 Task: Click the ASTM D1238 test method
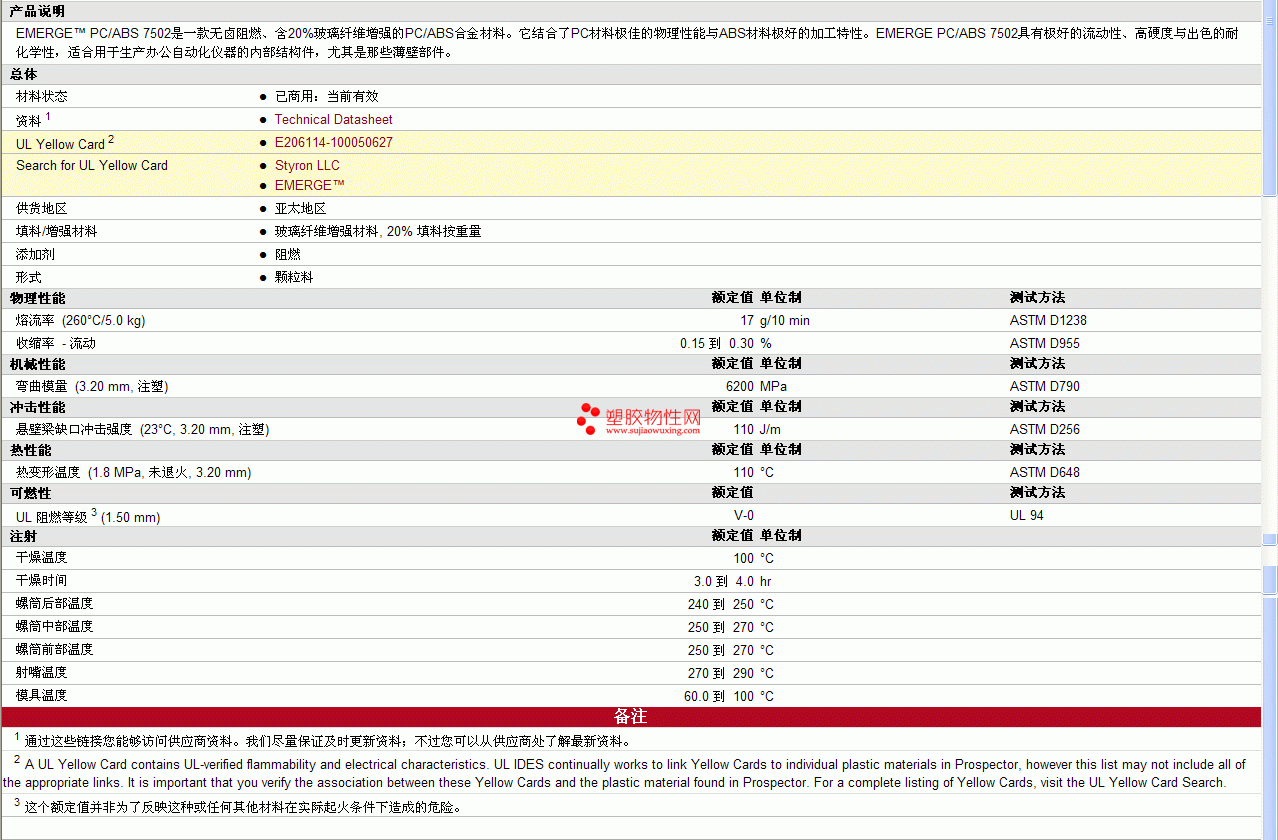click(x=1048, y=321)
